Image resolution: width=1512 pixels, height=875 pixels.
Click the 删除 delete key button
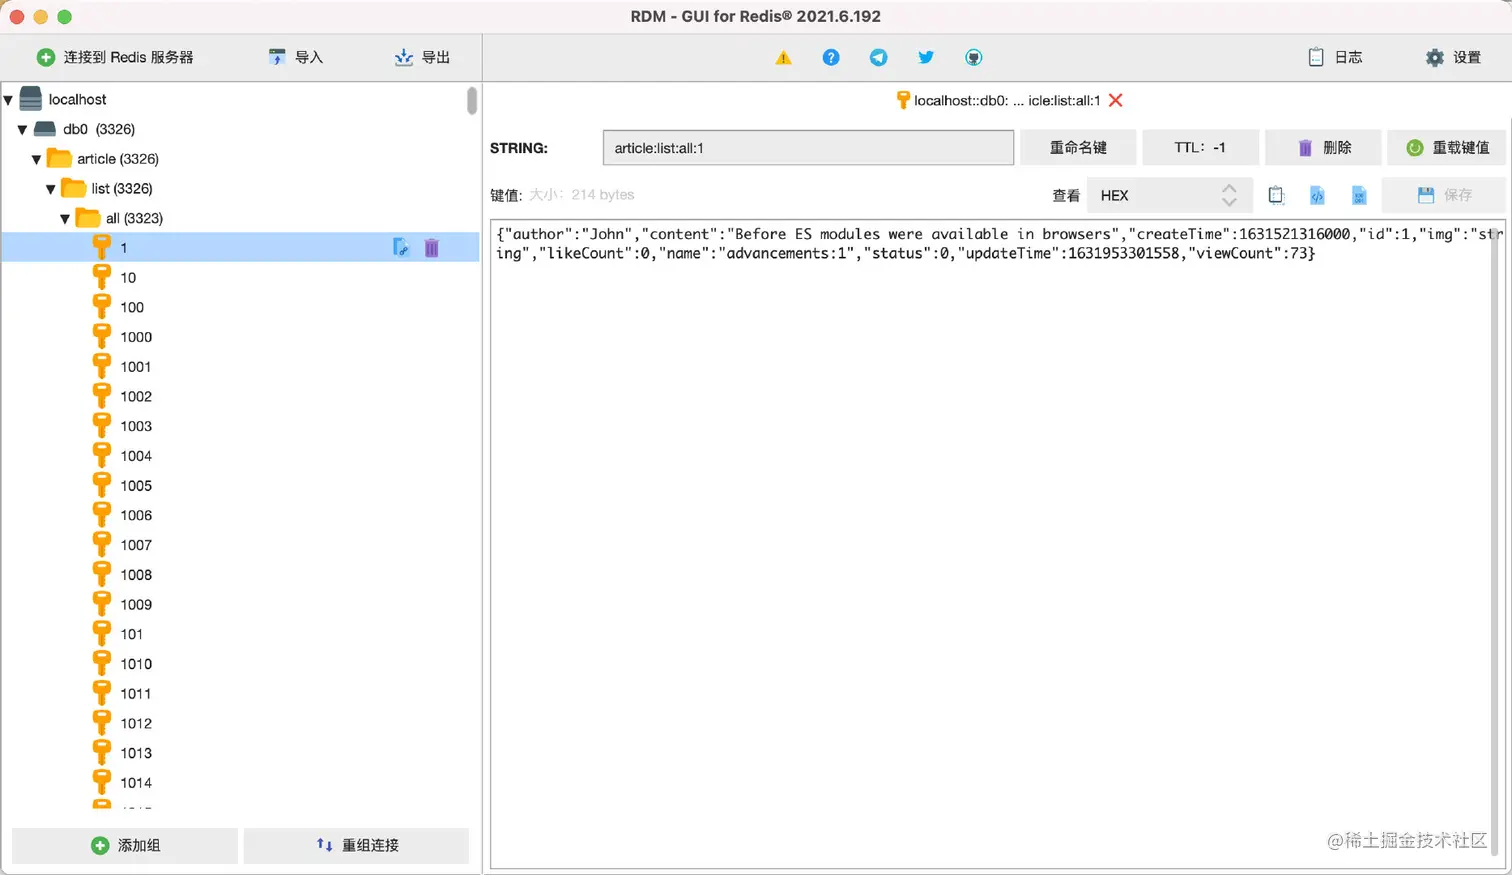1323,148
